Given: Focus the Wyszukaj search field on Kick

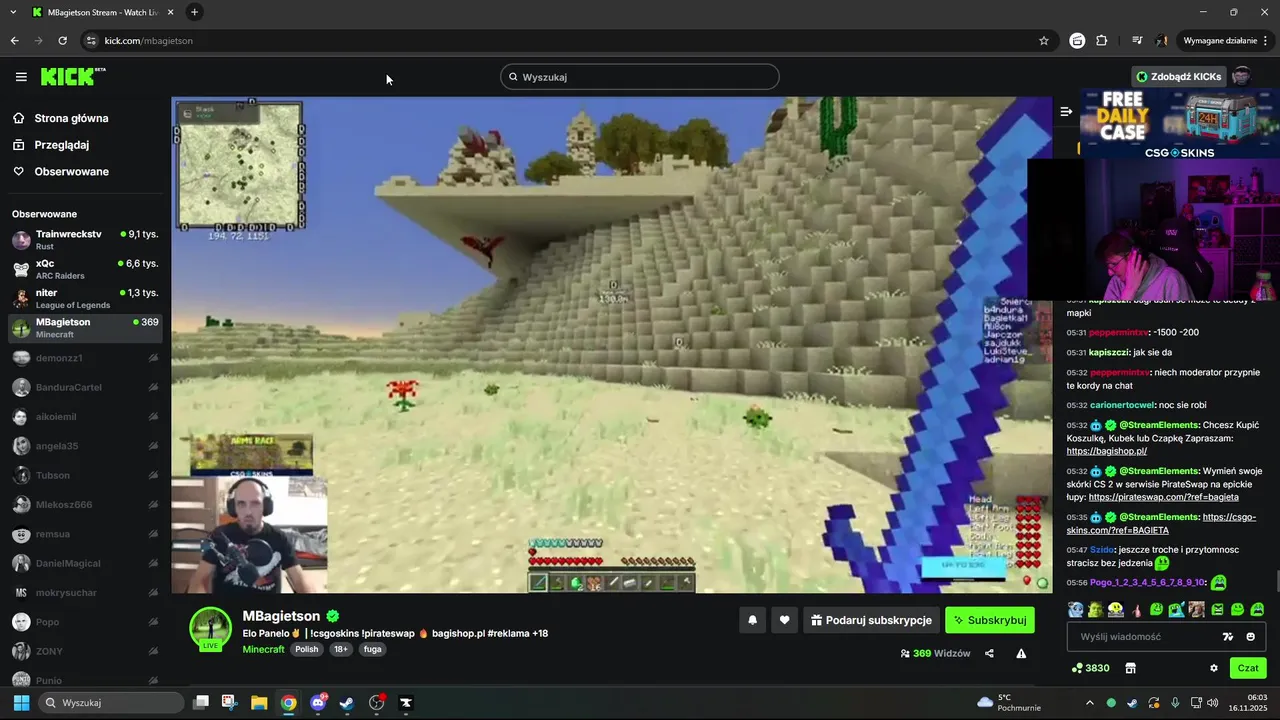Looking at the screenshot, I should tap(639, 77).
